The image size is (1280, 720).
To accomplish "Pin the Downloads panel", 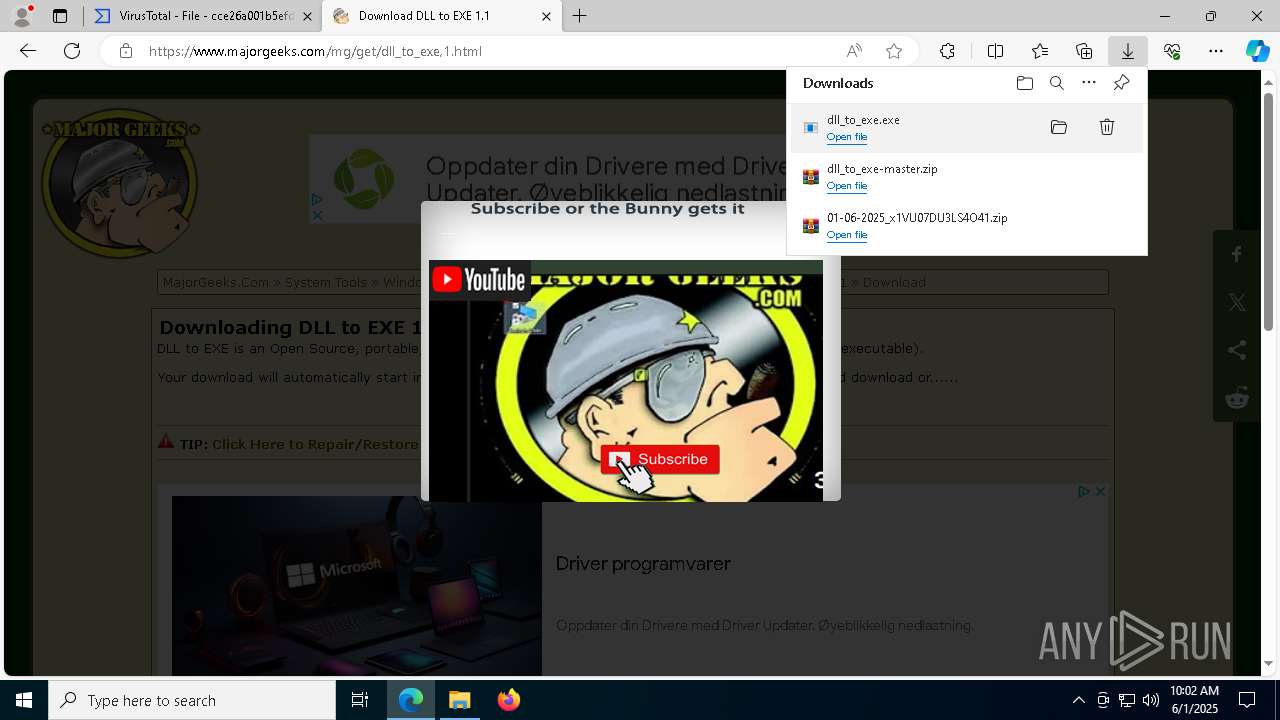I will (x=1122, y=83).
